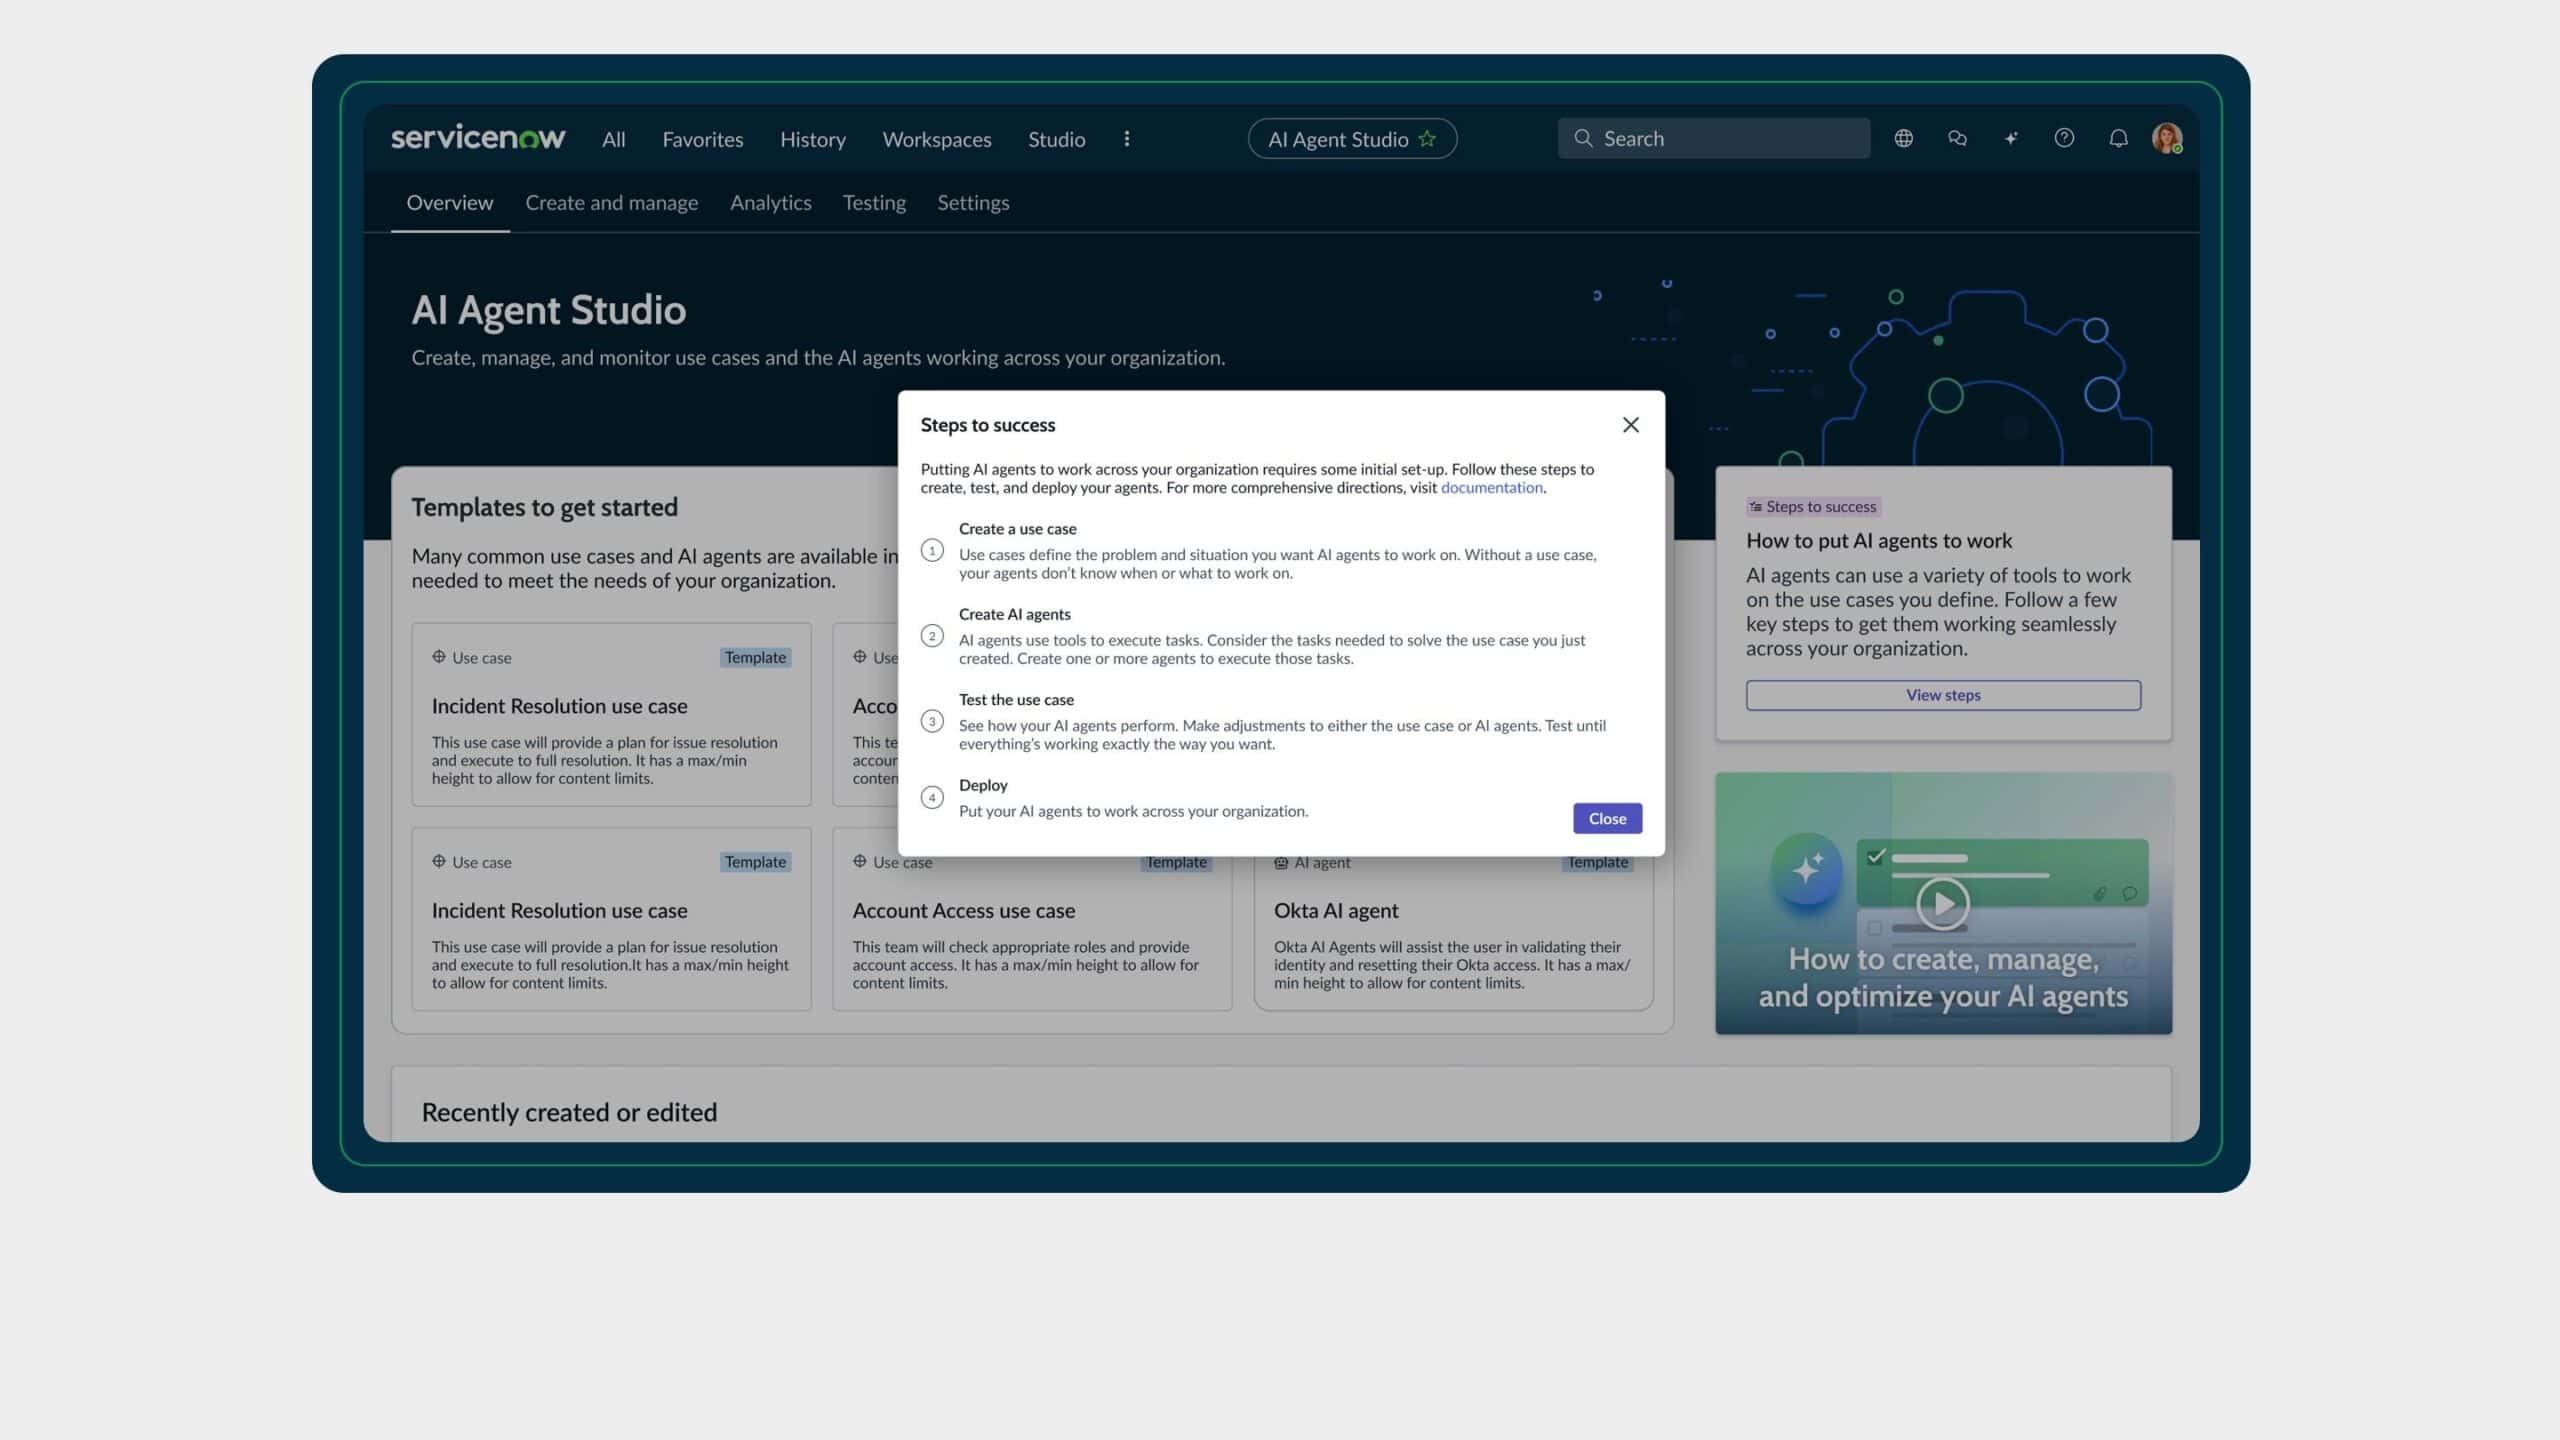Open the History menu
This screenshot has height=1440, width=2560.
coord(813,139)
